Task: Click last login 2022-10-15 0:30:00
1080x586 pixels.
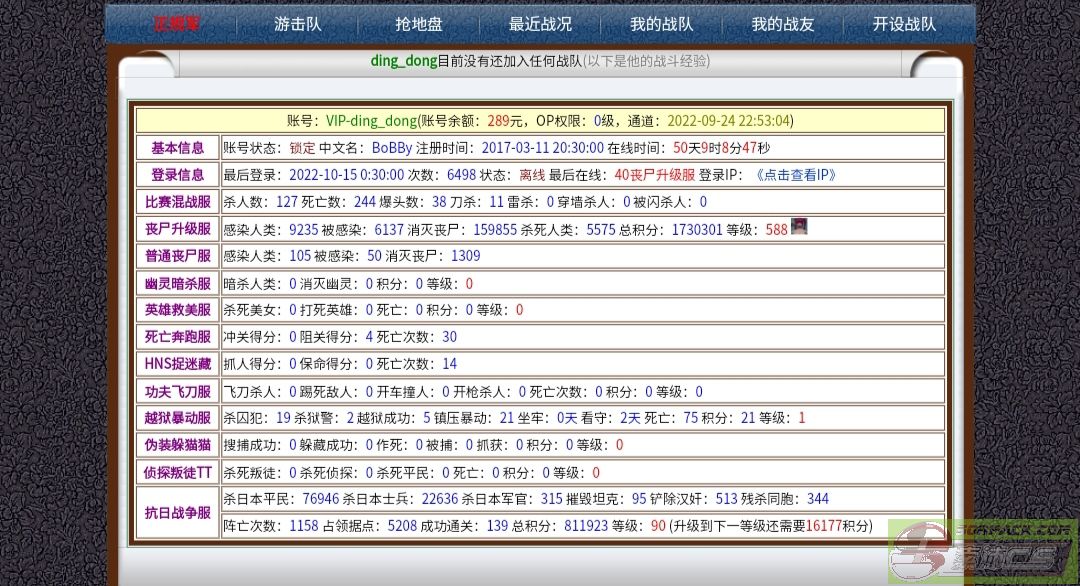Action: tap(346, 175)
